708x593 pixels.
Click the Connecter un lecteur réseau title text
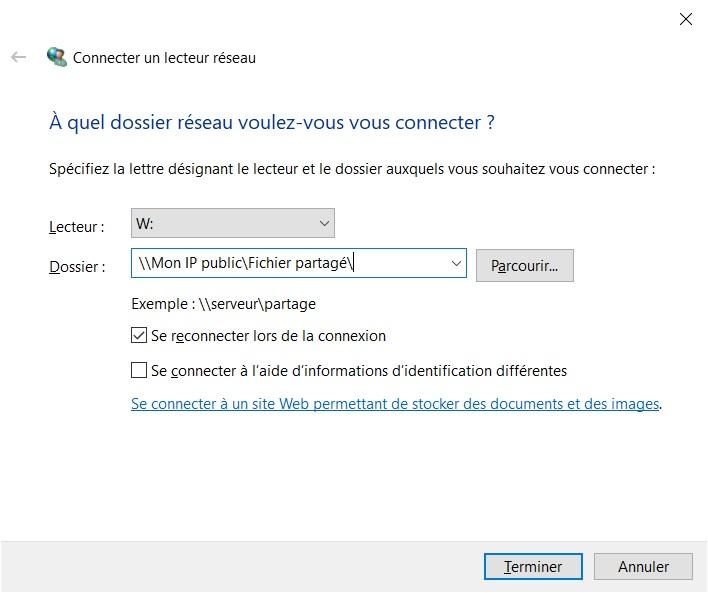tap(164, 58)
